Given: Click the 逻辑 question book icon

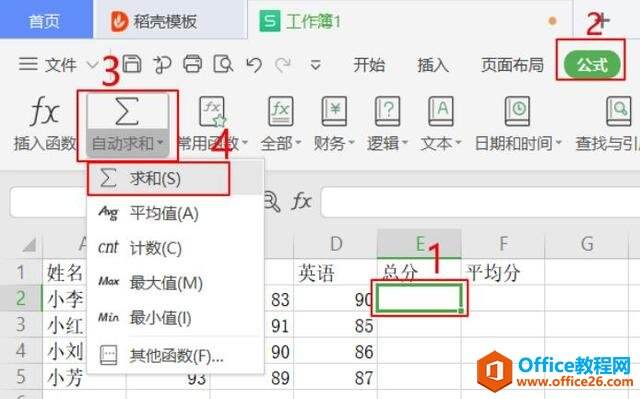Looking at the screenshot, I should 387,111.
